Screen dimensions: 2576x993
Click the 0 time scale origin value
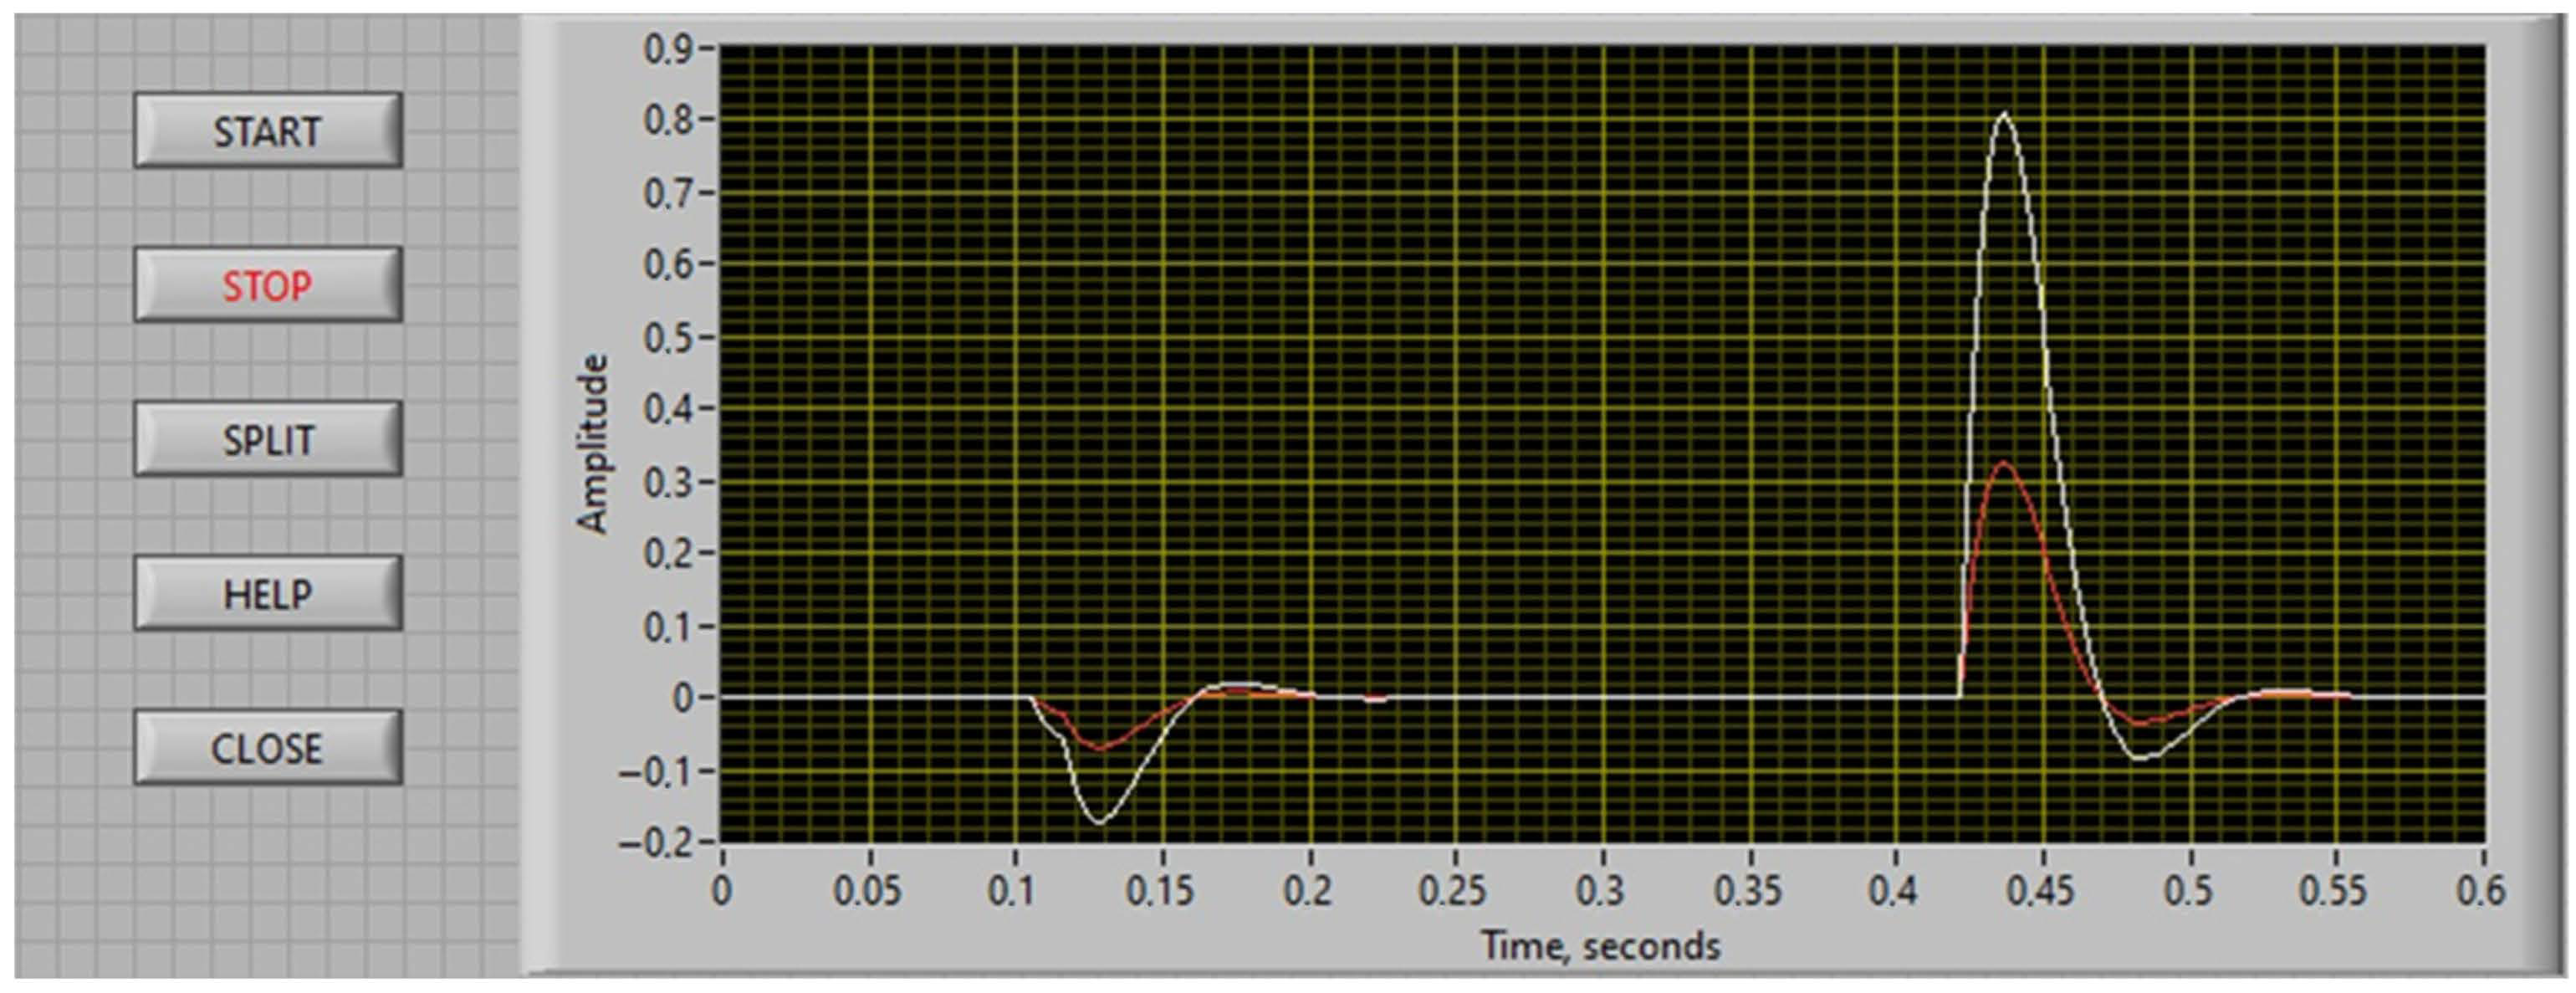tap(721, 891)
